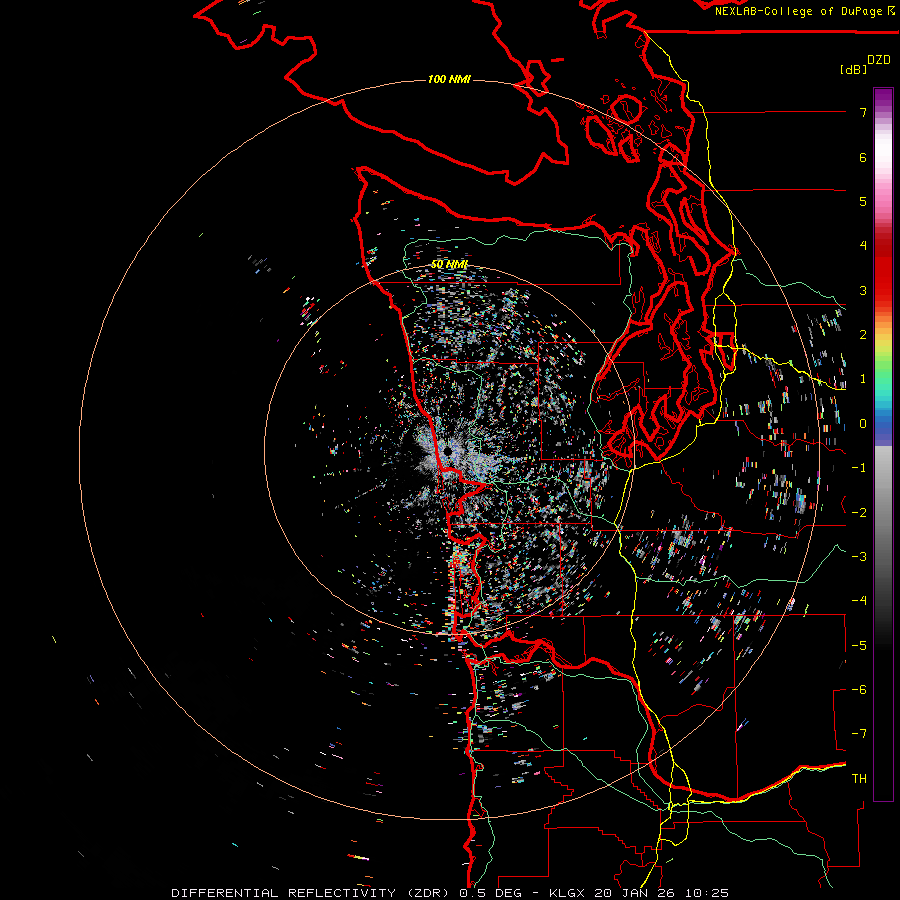Click the -2 dB colorbar tick label

(859, 512)
